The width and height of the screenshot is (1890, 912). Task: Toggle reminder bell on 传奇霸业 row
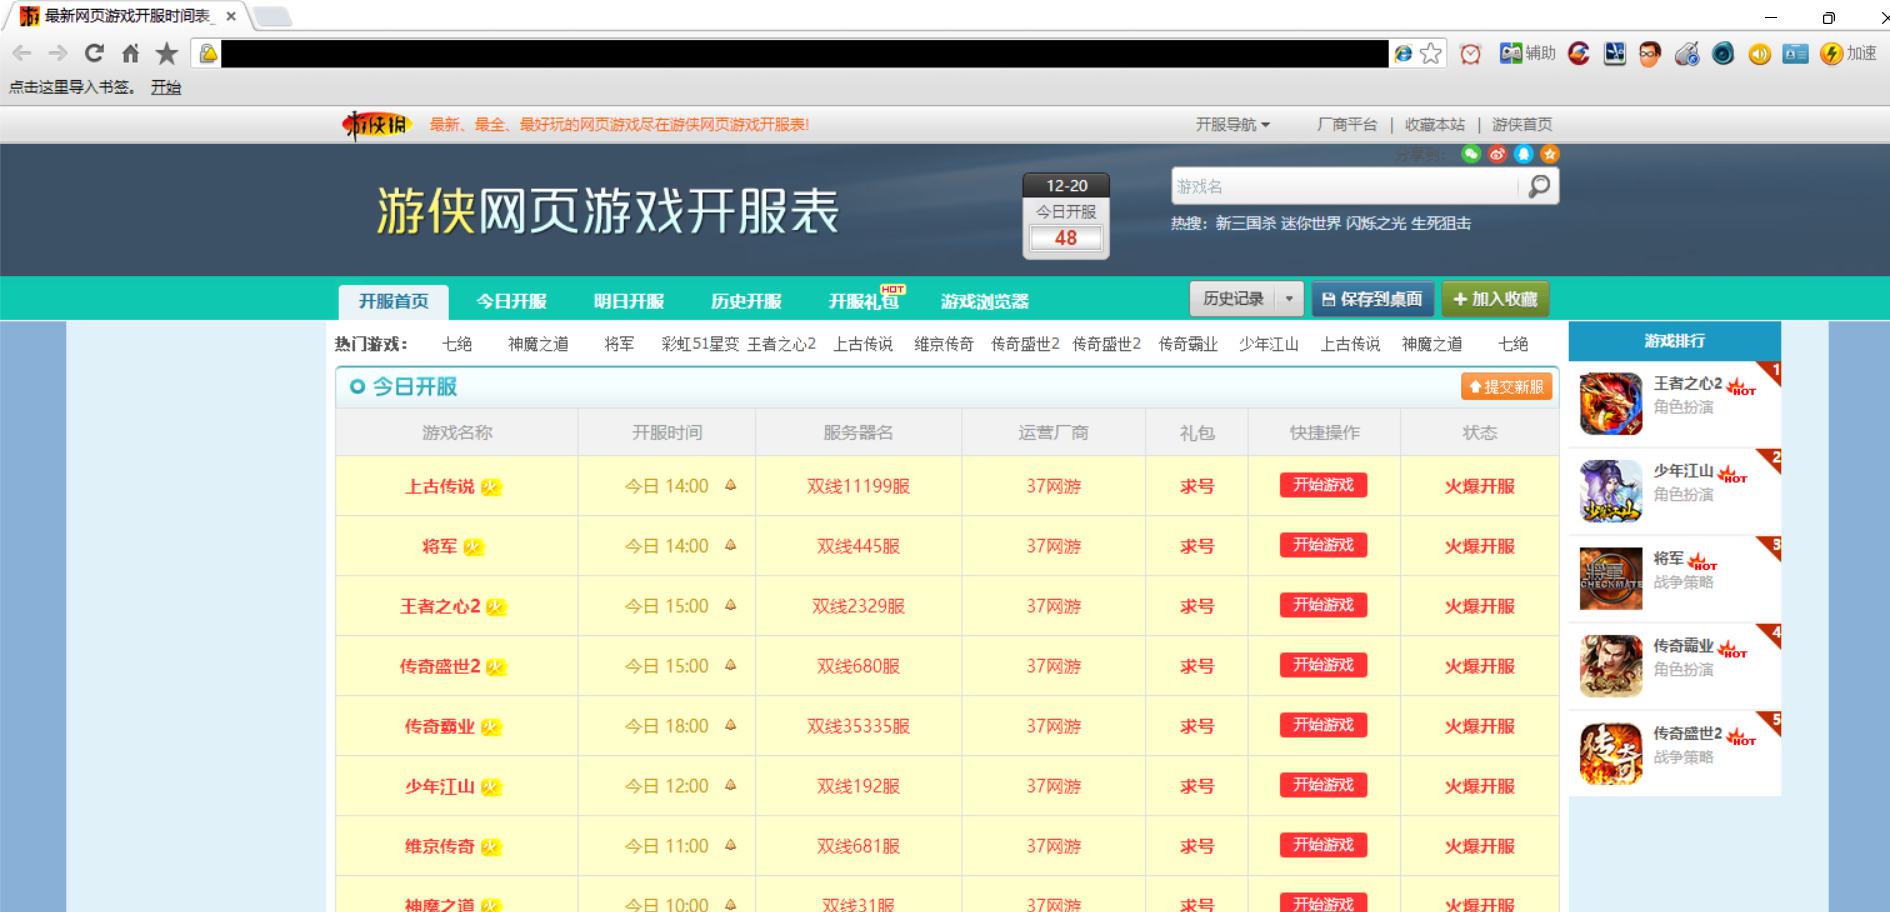(731, 725)
